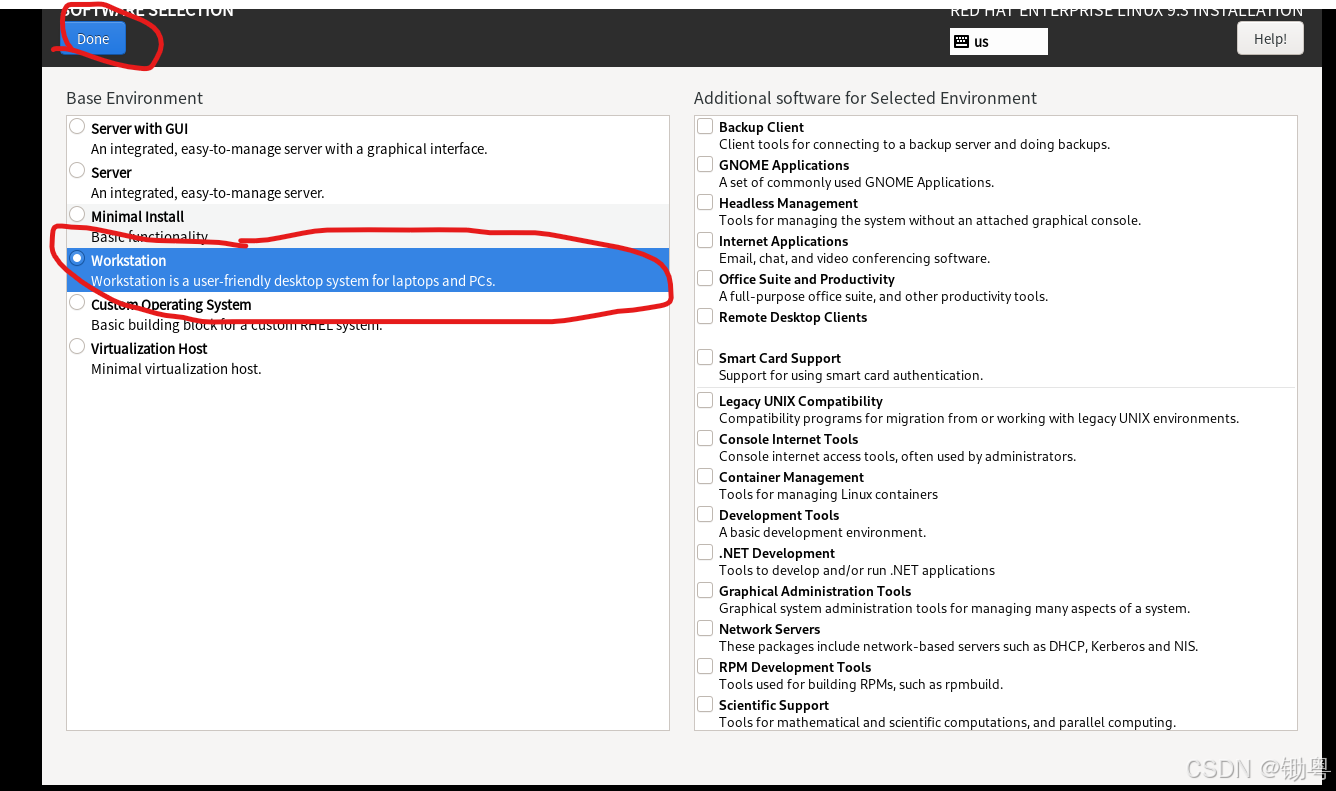The height and width of the screenshot is (791, 1336).
Task: Tick the Network Servers checkbox
Action: pos(705,628)
